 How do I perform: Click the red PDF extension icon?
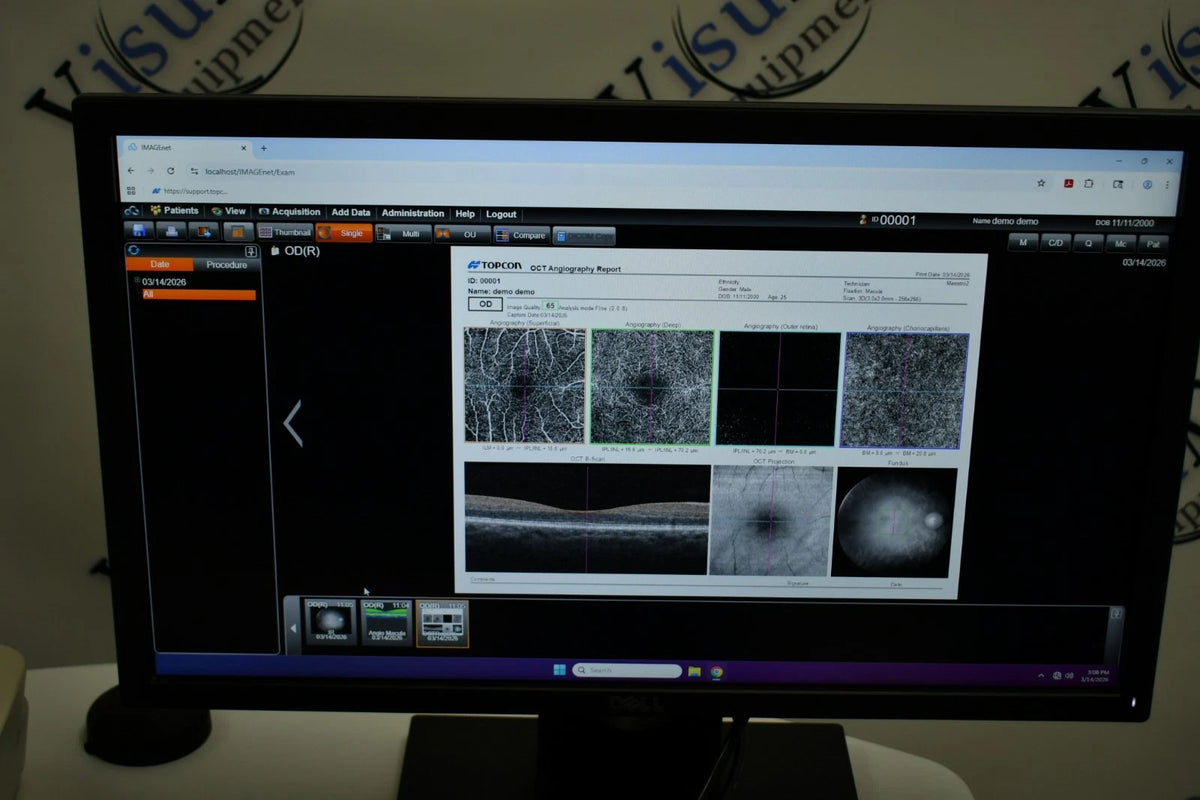pos(1068,184)
